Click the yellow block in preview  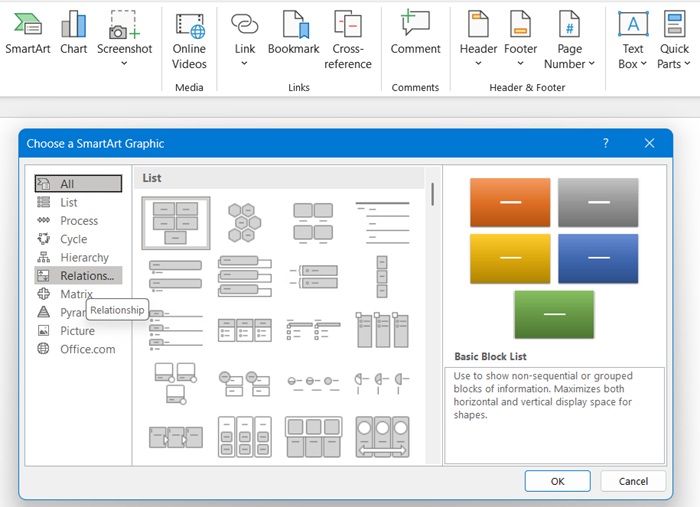tap(510, 258)
